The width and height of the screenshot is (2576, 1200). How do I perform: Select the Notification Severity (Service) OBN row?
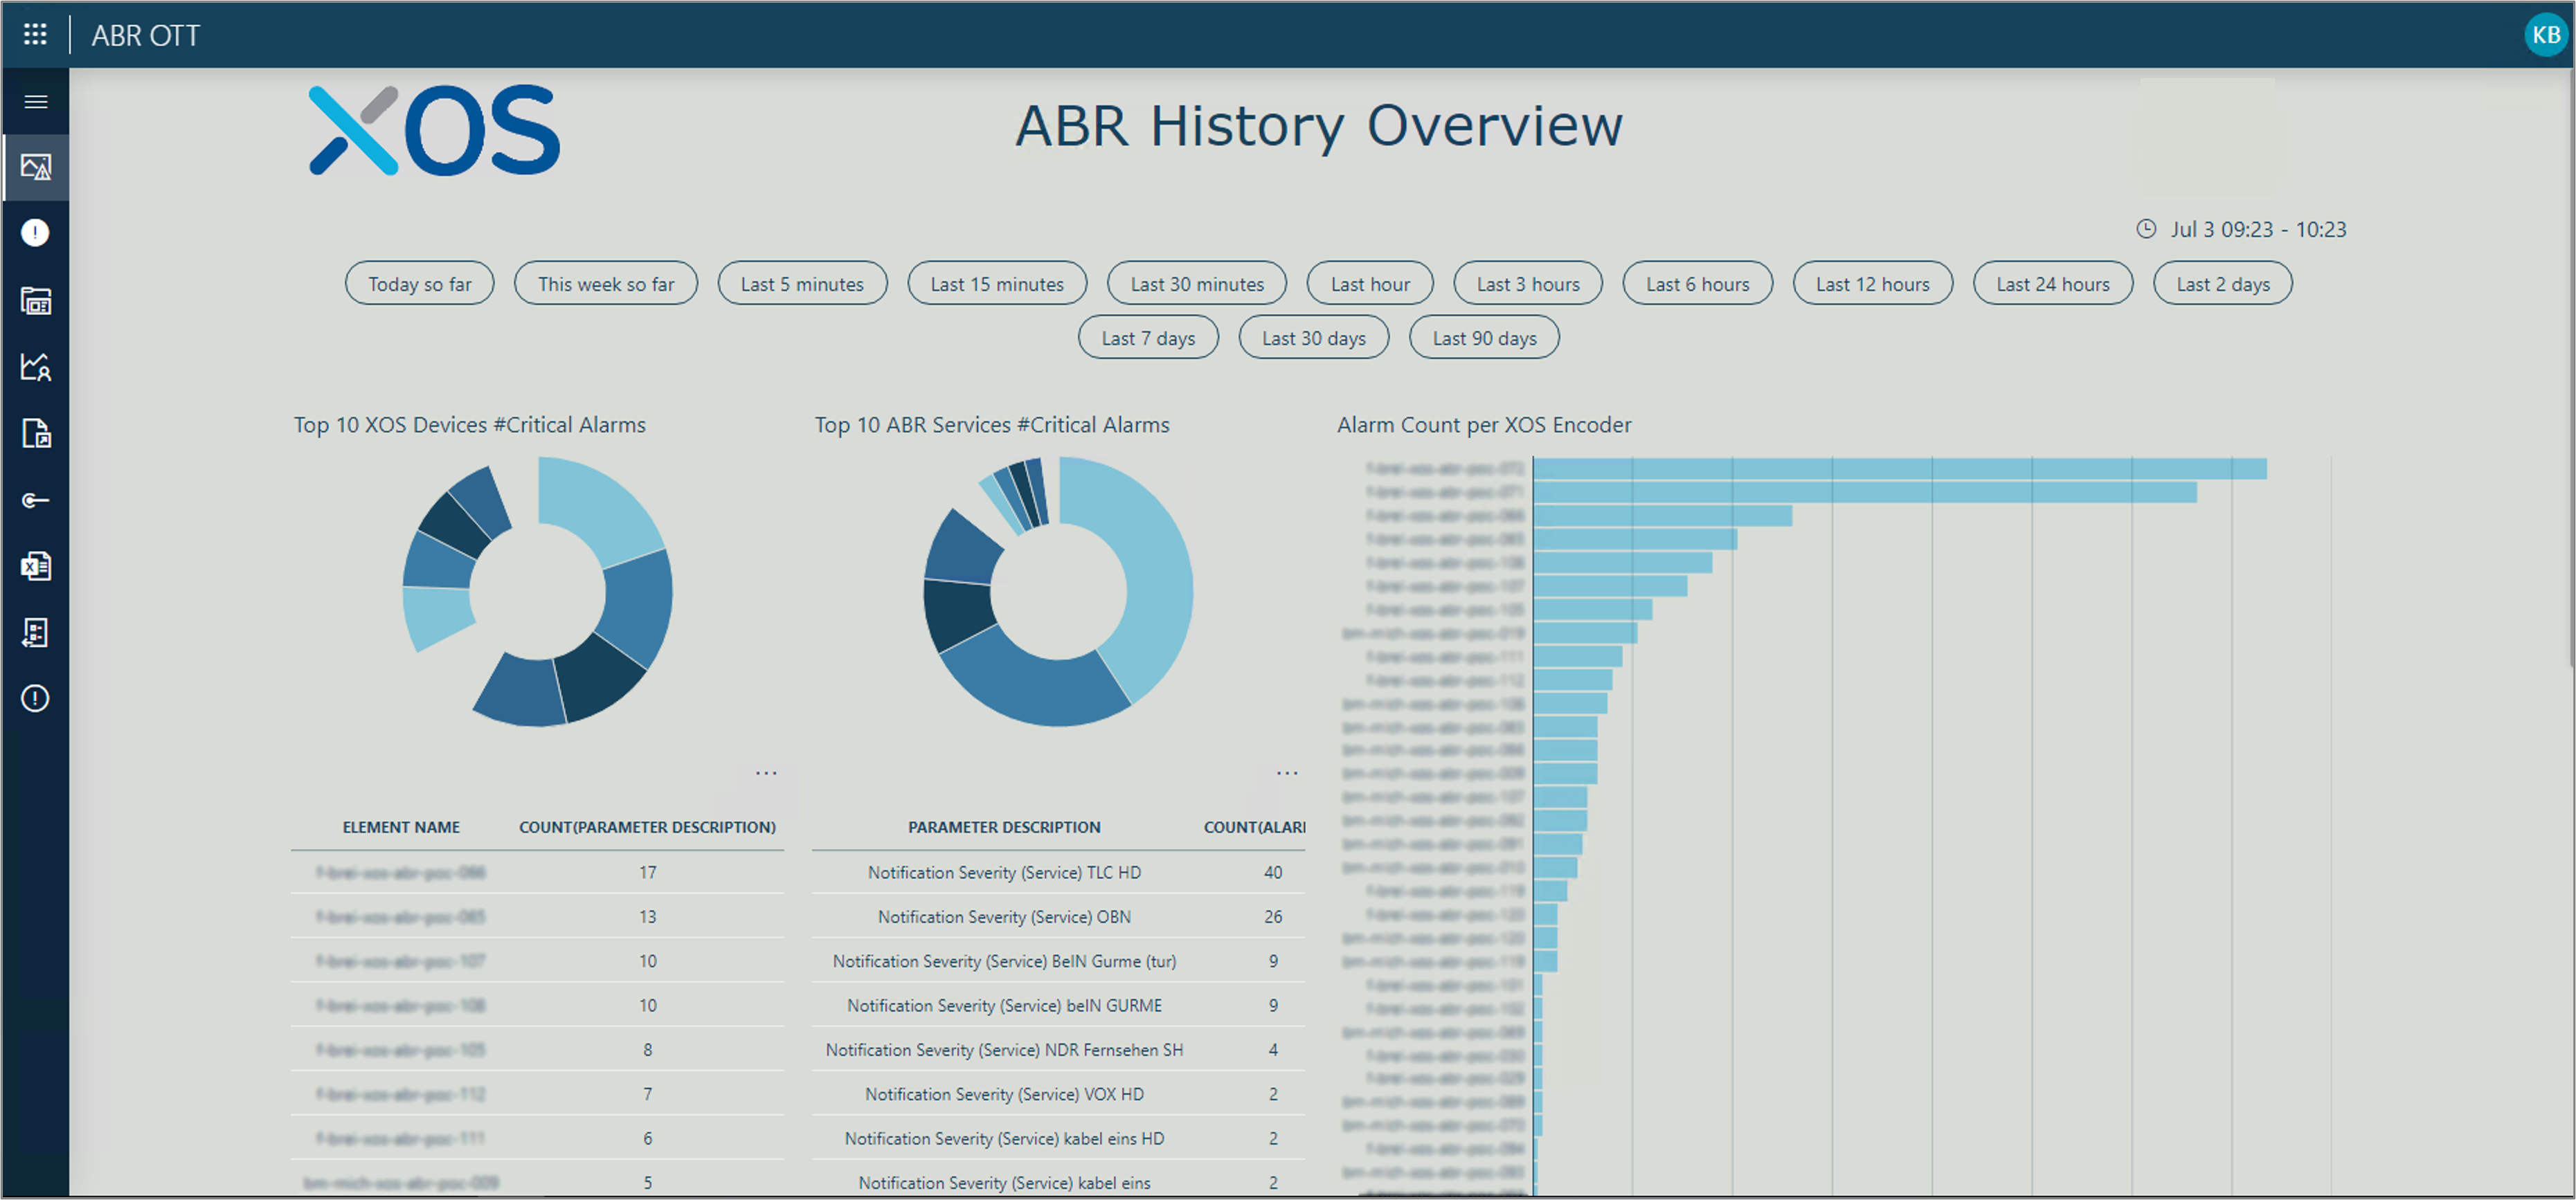tap(1058, 916)
